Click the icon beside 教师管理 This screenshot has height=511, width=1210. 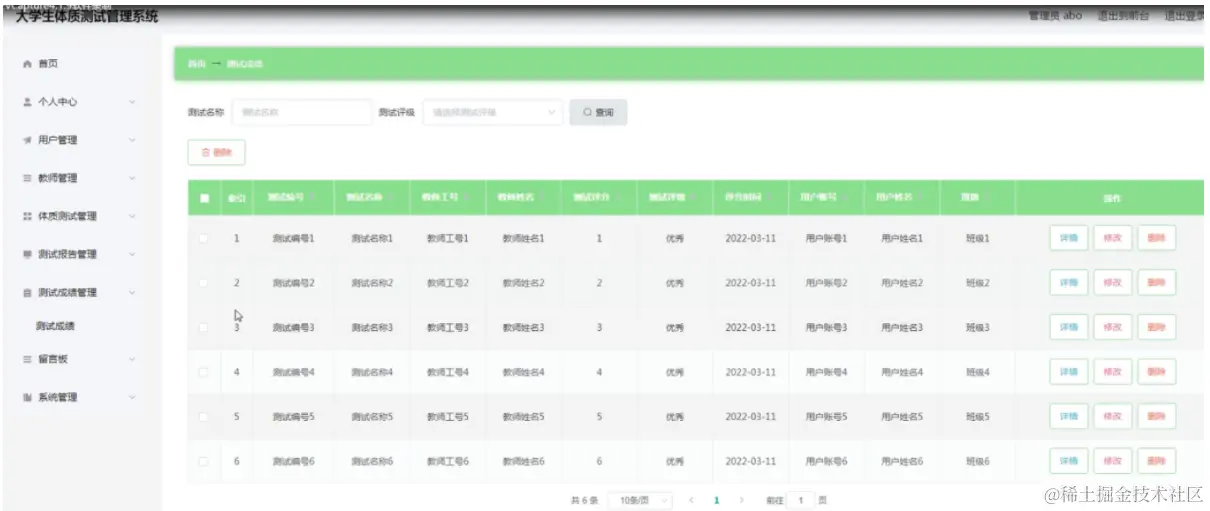pyautogui.click(x=27, y=178)
